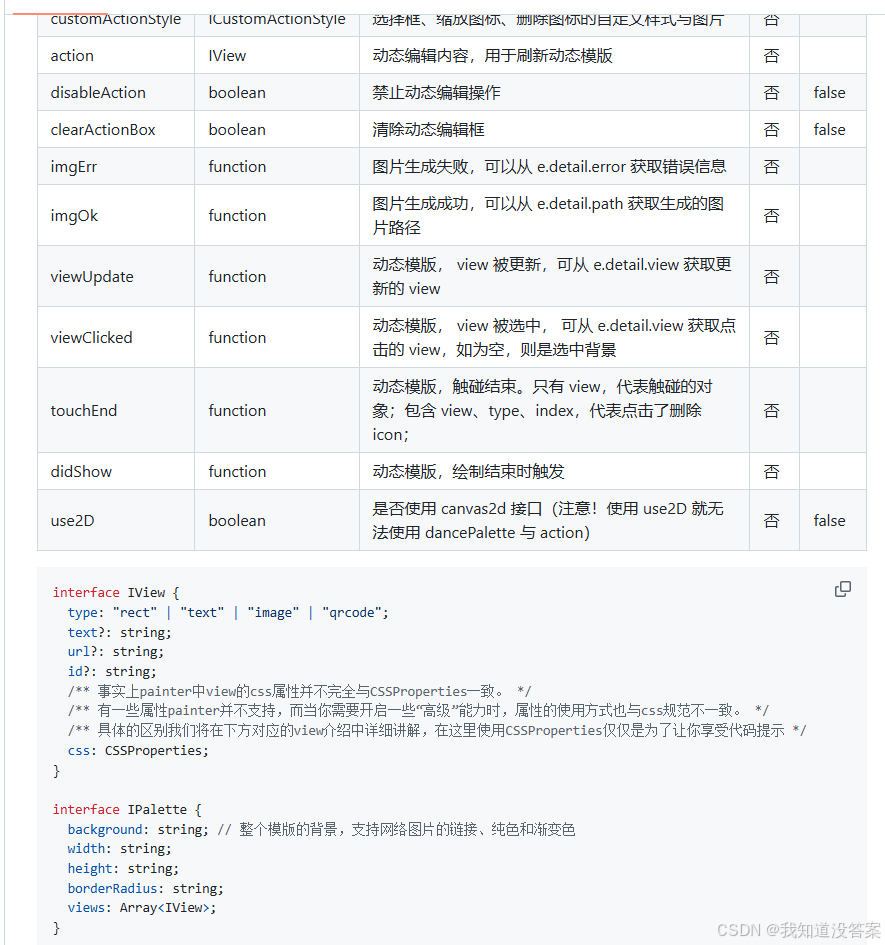Click description mentioning e.detail.path
The width and height of the screenshot is (885, 945).
coord(547,216)
